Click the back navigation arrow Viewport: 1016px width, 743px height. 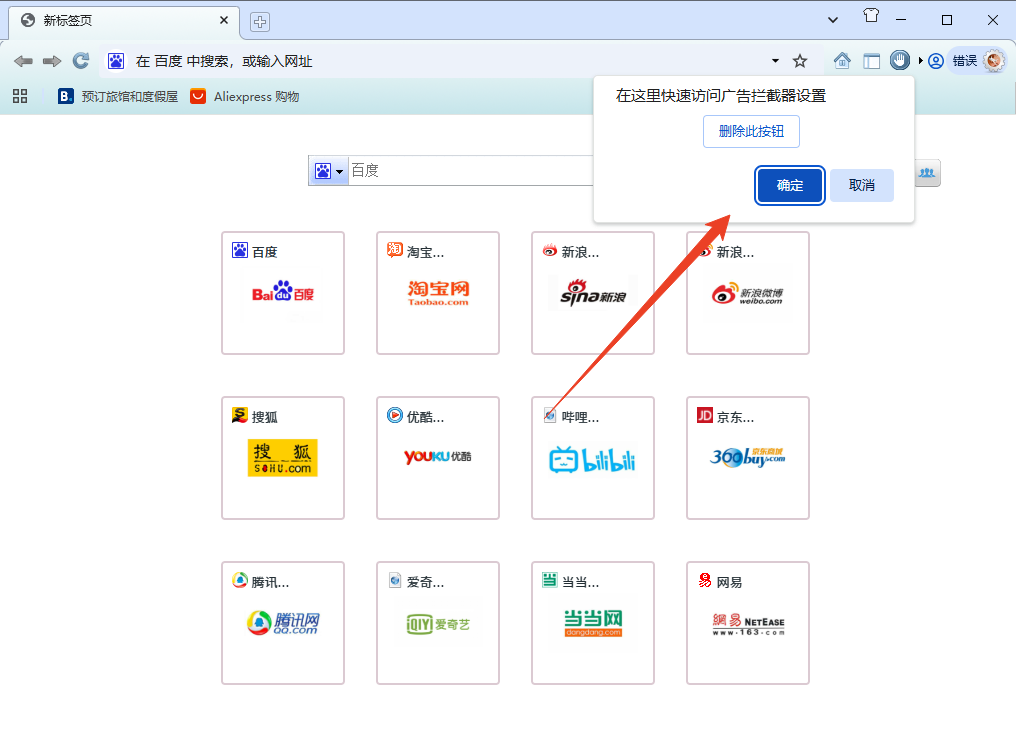click(x=23, y=60)
